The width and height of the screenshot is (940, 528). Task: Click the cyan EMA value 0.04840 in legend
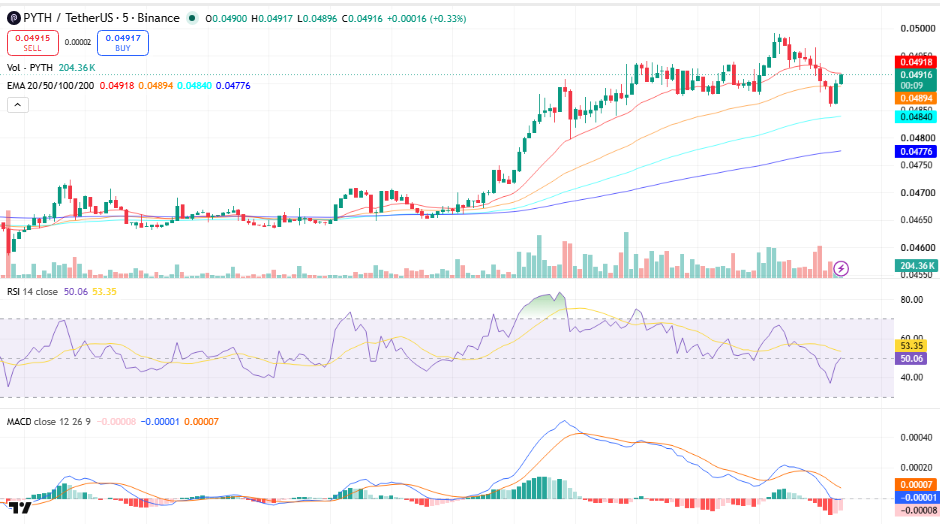coord(194,86)
